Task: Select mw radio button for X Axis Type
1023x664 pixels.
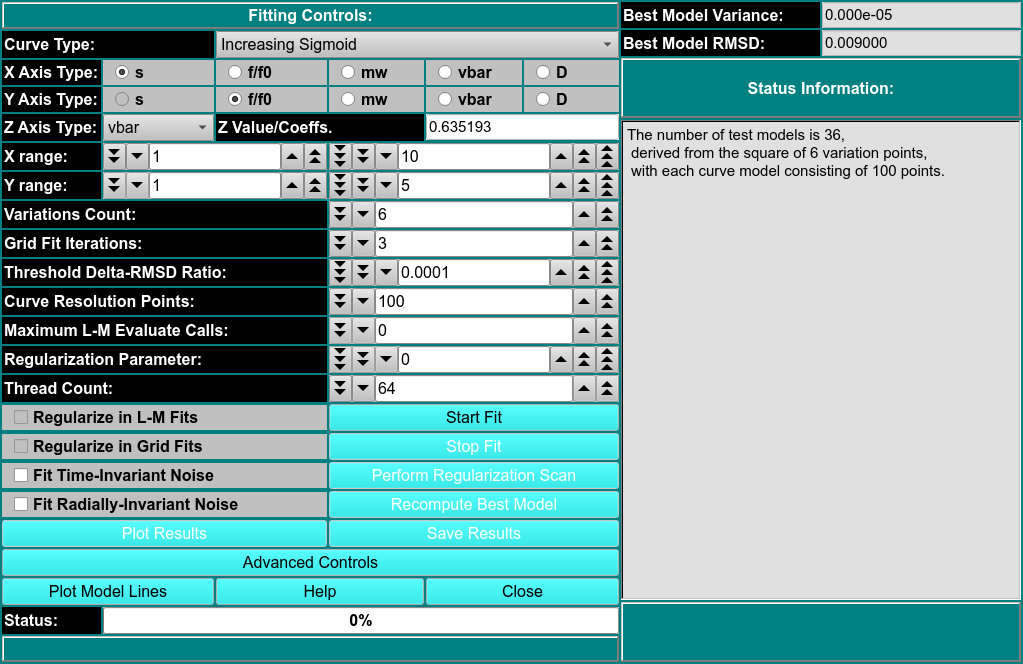Action: [x=348, y=72]
